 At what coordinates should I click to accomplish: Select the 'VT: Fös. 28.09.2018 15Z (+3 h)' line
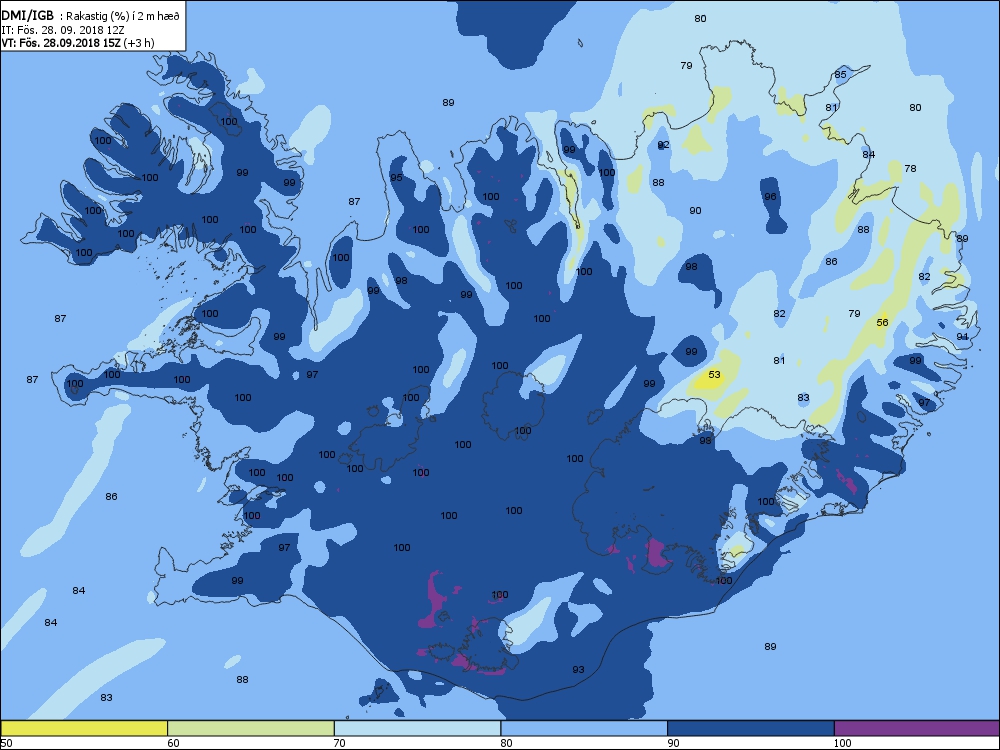point(78,43)
